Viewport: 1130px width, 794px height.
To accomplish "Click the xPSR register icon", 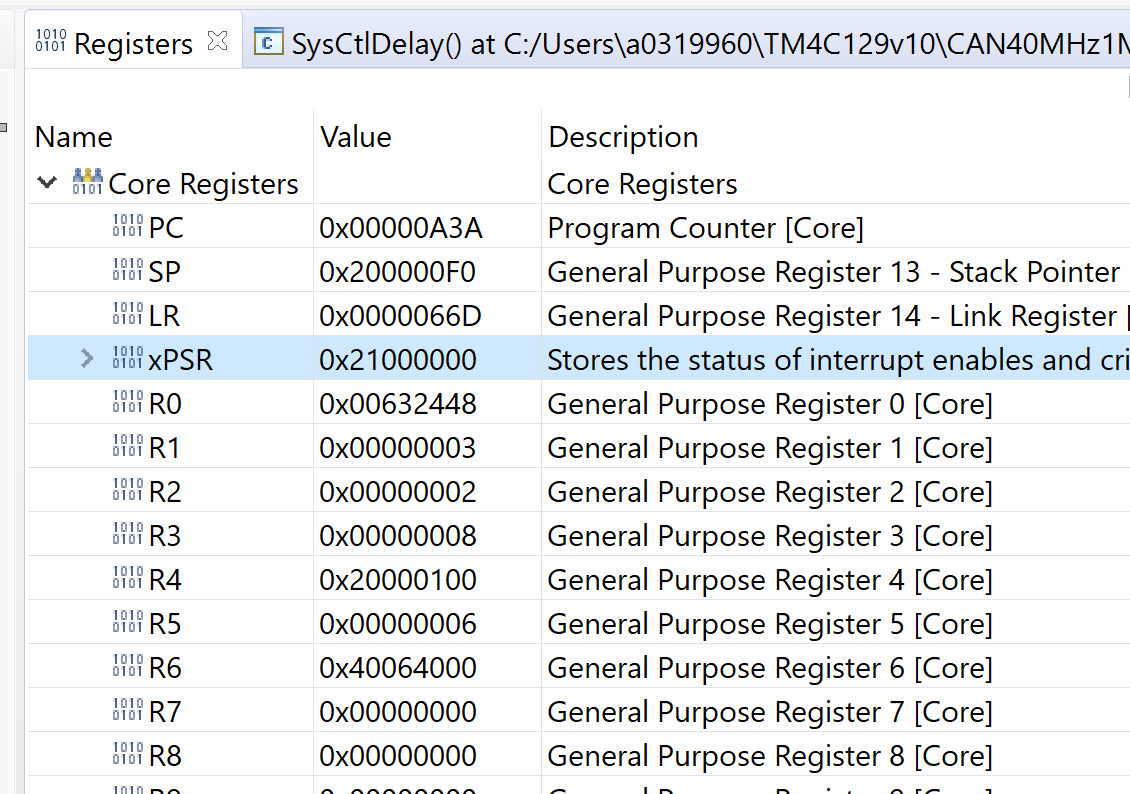I will click(x=128, y=359).
